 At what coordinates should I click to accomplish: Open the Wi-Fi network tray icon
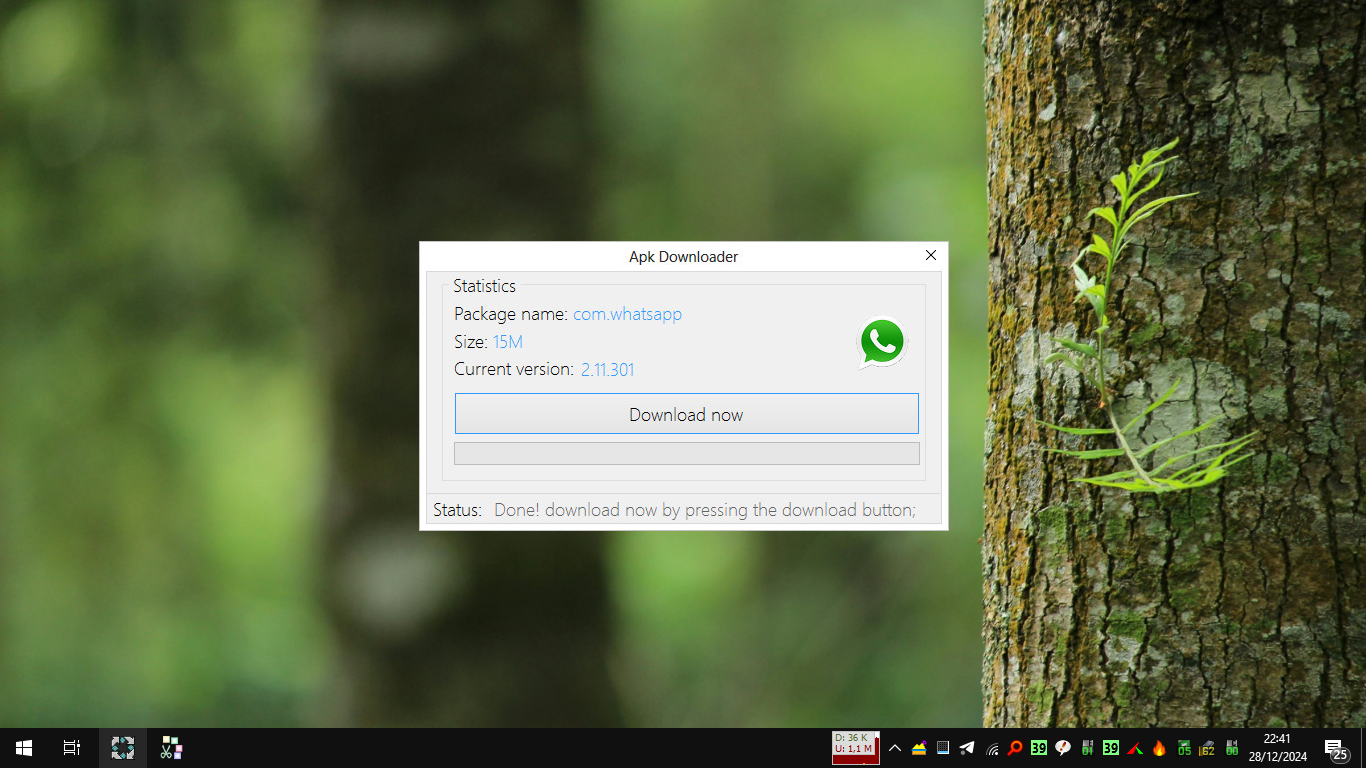pos(992,749)
